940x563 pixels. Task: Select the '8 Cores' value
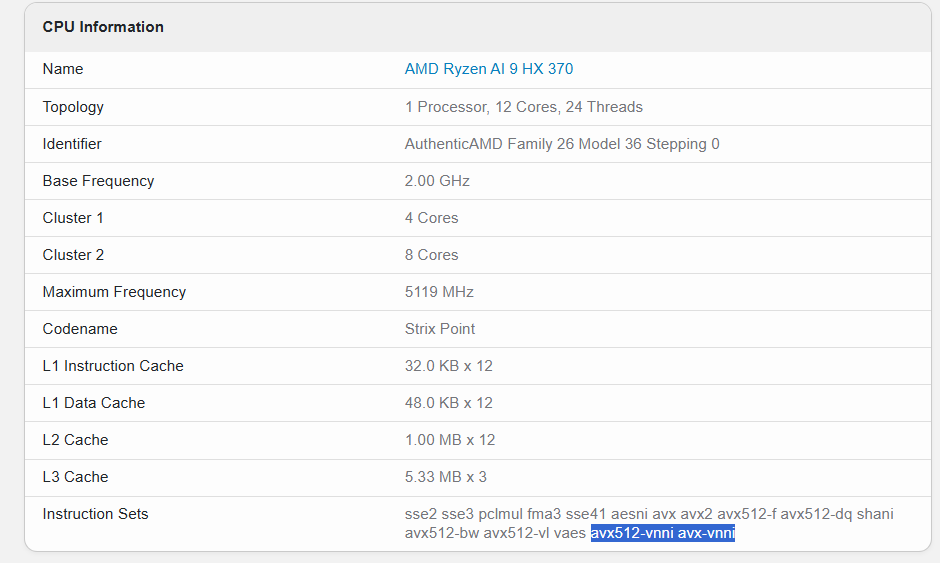tap(432, 255)
